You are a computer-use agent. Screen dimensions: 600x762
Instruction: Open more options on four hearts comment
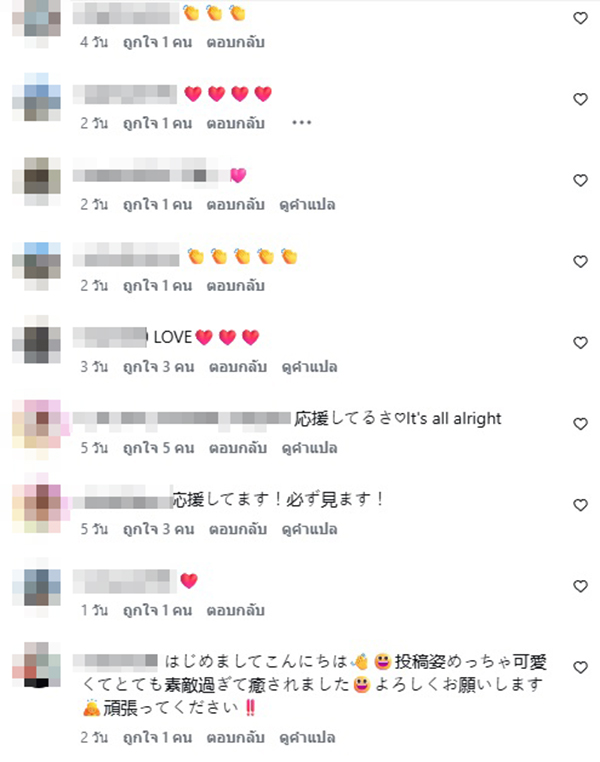click(301, 123)
